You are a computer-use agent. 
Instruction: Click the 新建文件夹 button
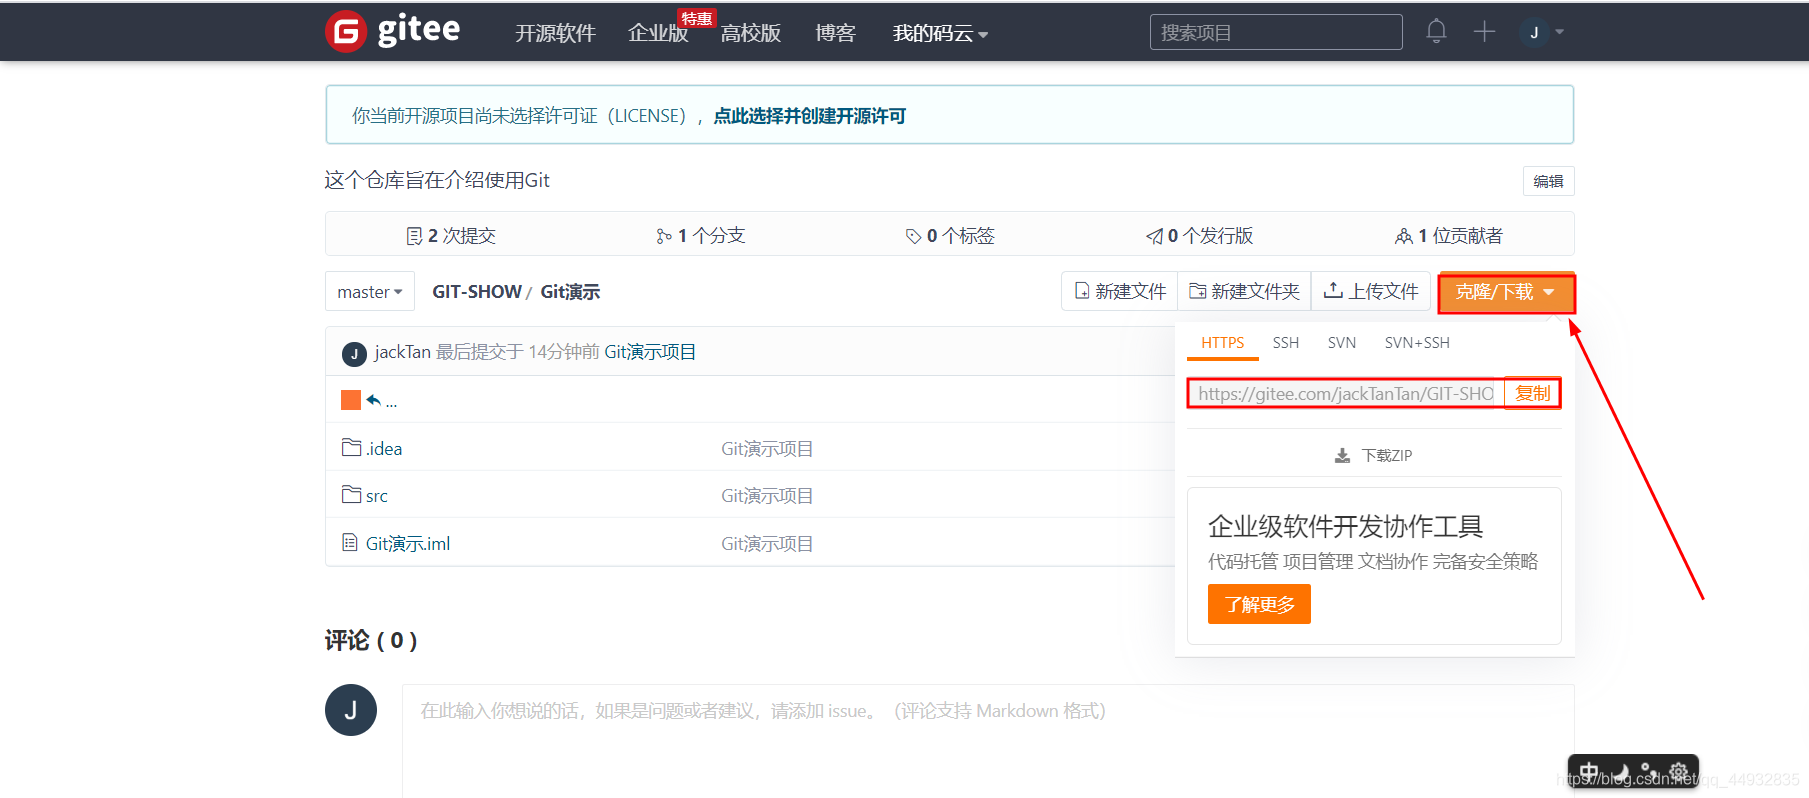click(x=1244, y=291)
